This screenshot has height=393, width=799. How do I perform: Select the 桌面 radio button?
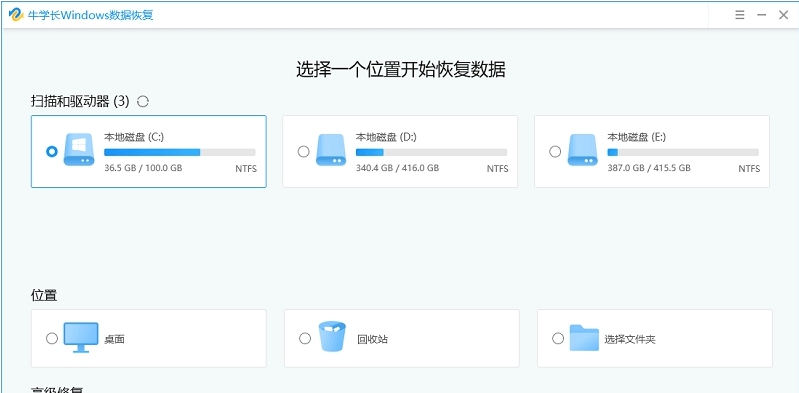pos(51,338)
